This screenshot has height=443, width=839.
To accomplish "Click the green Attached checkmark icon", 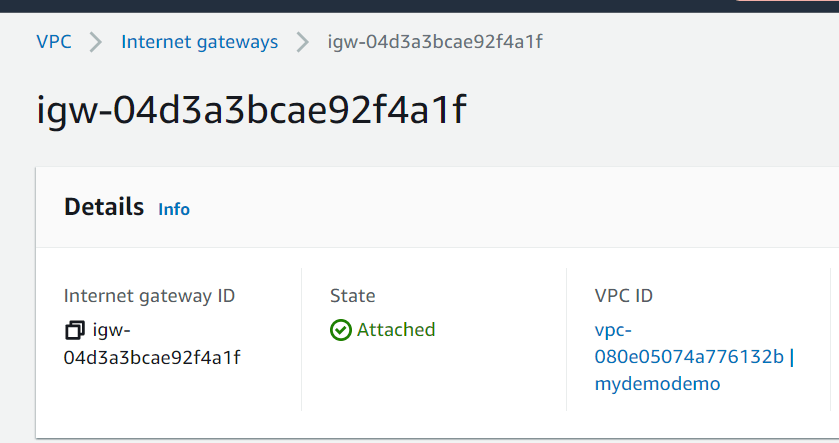I will pyautogui.click(x=341, y=330).
